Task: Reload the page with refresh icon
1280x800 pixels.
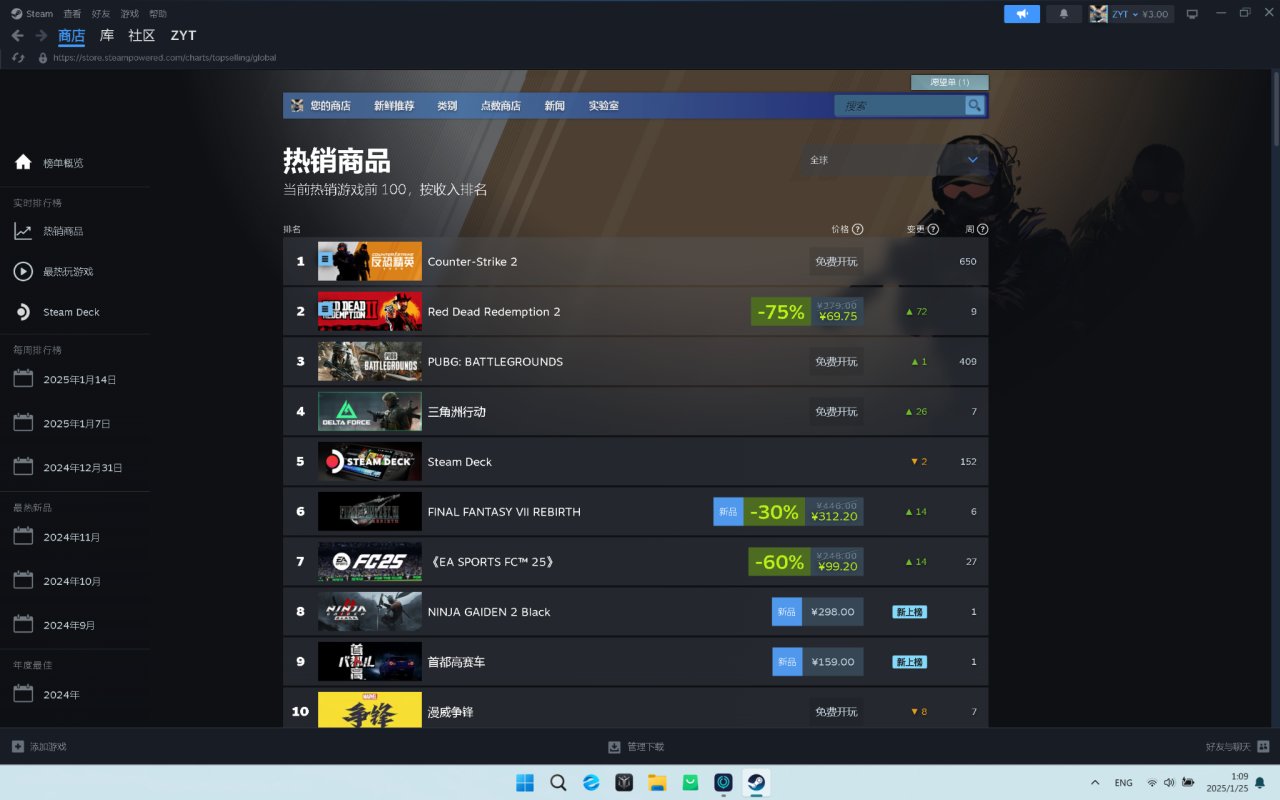Action: 18,58
